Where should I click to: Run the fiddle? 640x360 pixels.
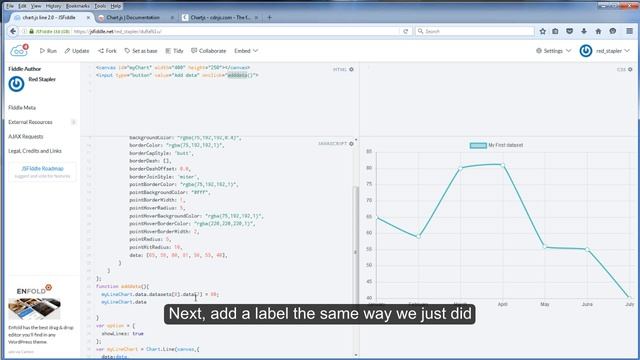click(48, 51)
